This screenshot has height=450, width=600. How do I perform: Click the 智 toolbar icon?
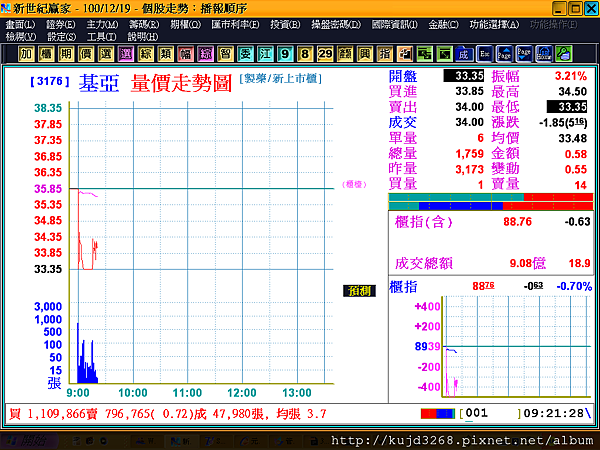coord(225,54)
